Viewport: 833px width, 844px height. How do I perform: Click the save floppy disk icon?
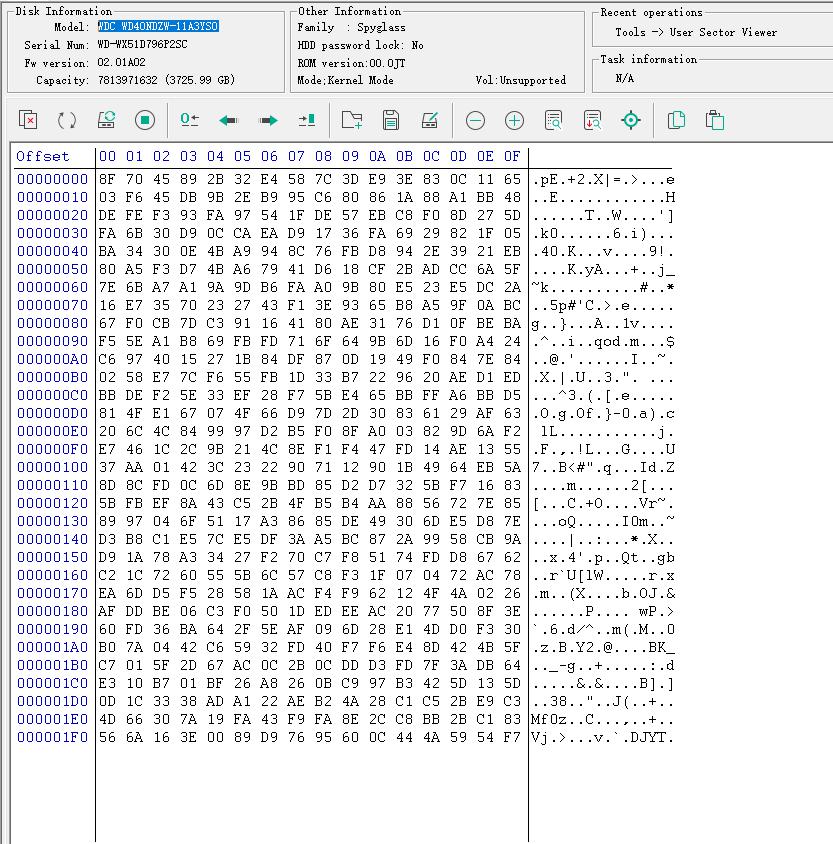tap(391, 119)
